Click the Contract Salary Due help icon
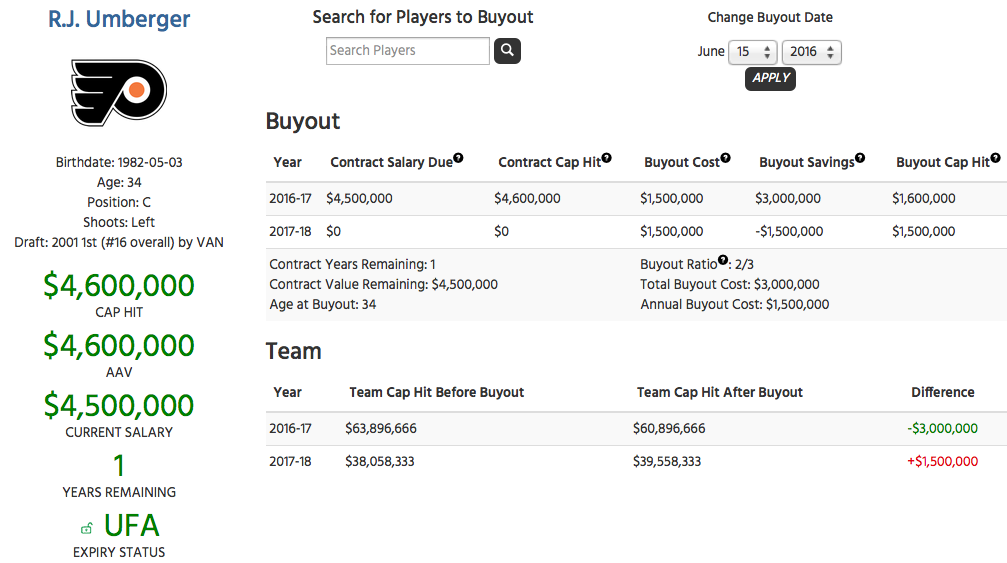This screenshot has width=1007, height=563. pos(458,158)
